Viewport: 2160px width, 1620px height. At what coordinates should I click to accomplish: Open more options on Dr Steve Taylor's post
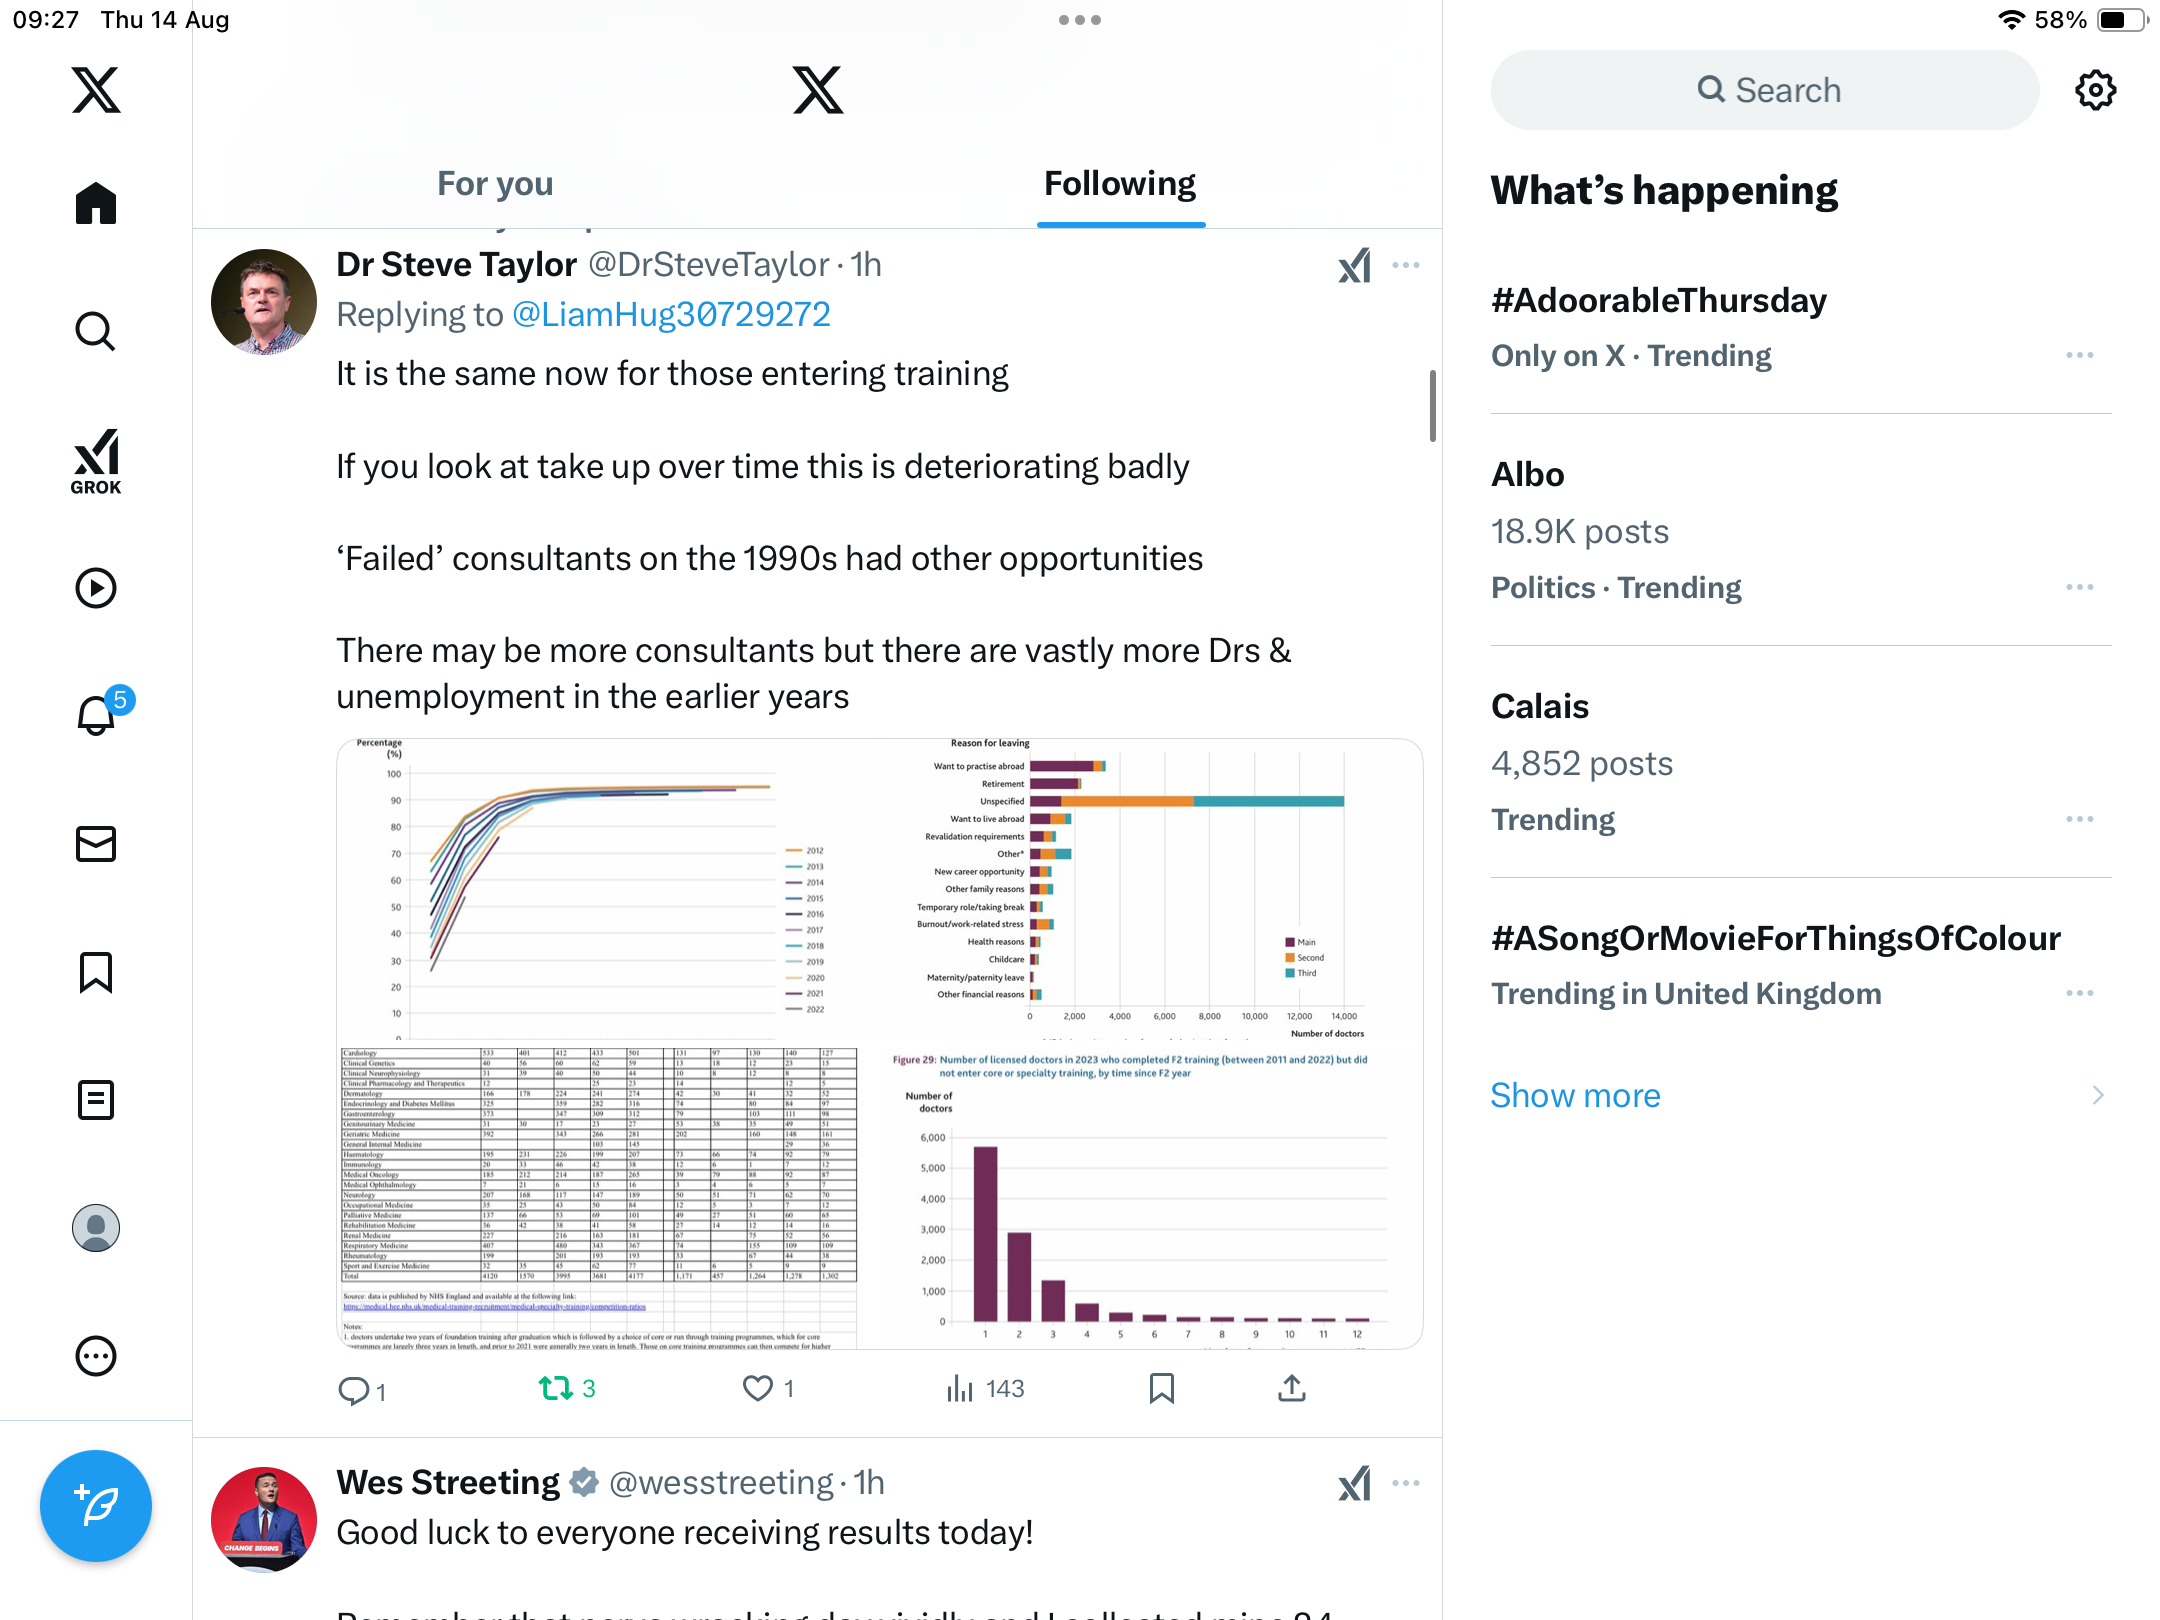click(1406, 265)
